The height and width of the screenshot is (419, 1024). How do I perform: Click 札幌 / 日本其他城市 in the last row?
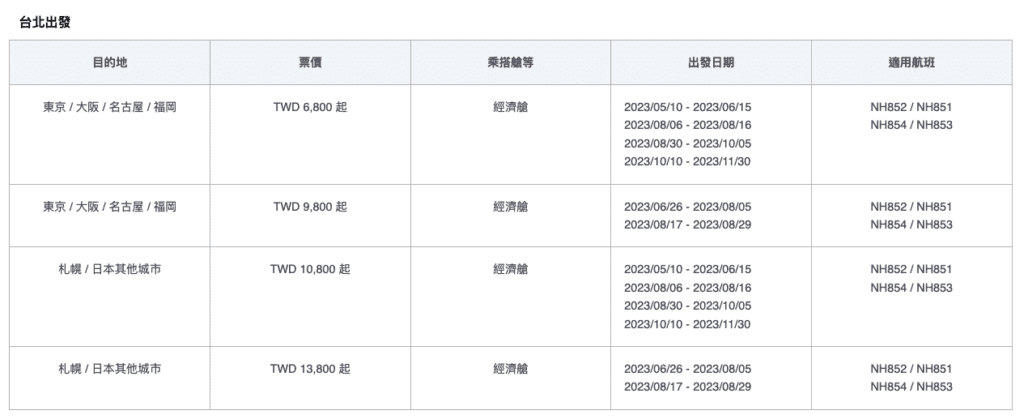(x=110, y=369)
